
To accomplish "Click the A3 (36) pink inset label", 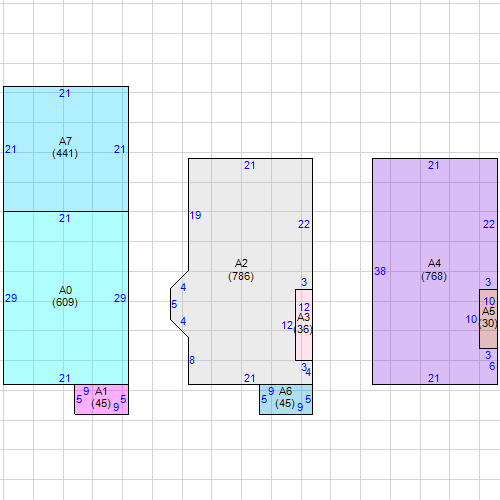I will [x=303, y=323].
